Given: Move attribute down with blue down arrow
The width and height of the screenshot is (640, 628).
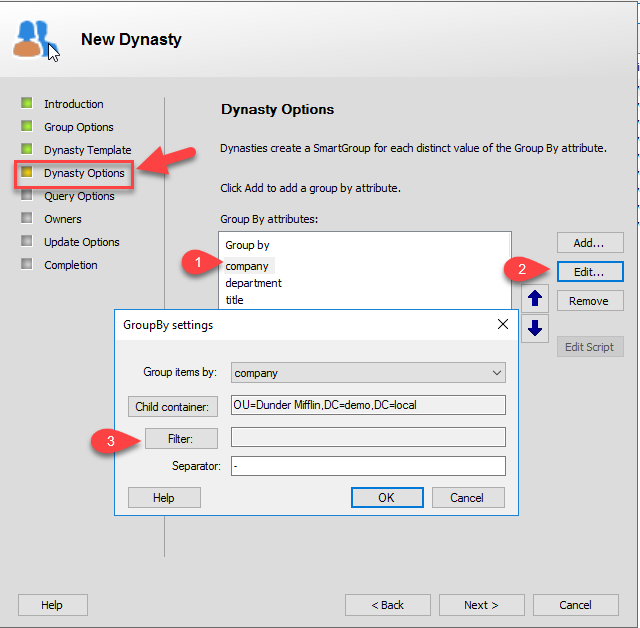Looking at the screenshot, I should (x=535, y=328).
